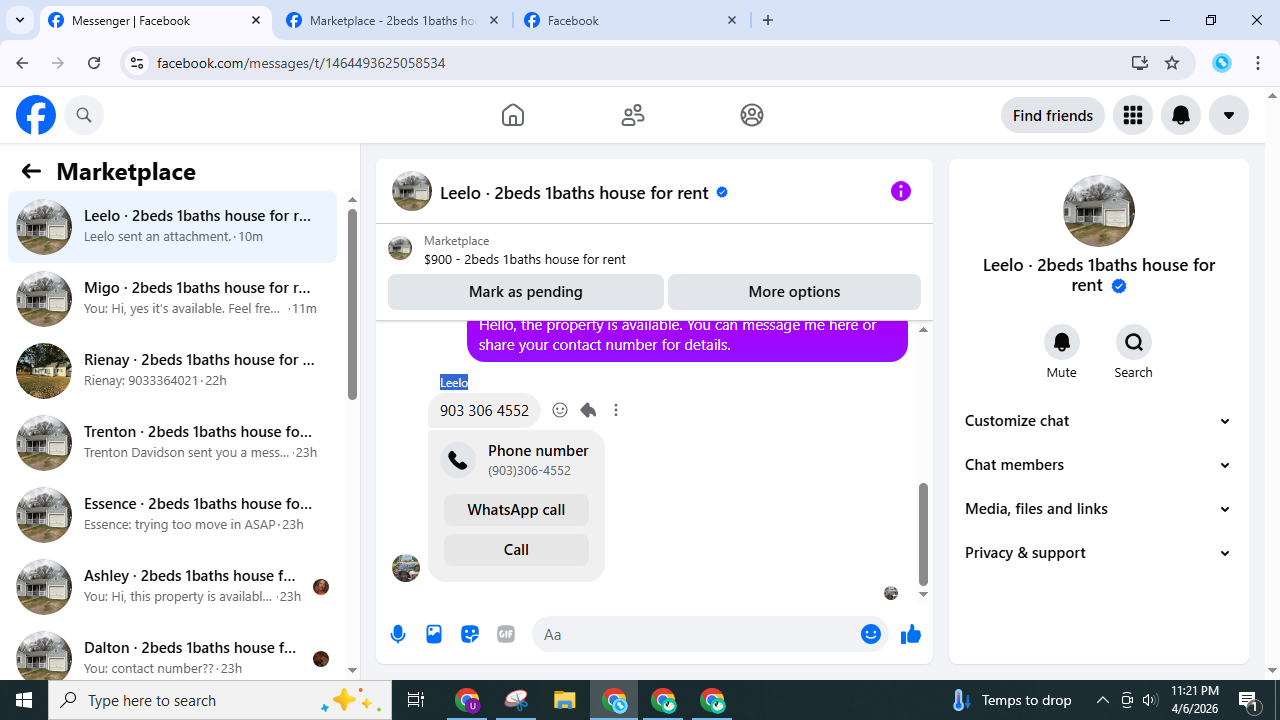Click the $900 listing title text
Screen dimensions: 1280x720
tap(525, 259)
